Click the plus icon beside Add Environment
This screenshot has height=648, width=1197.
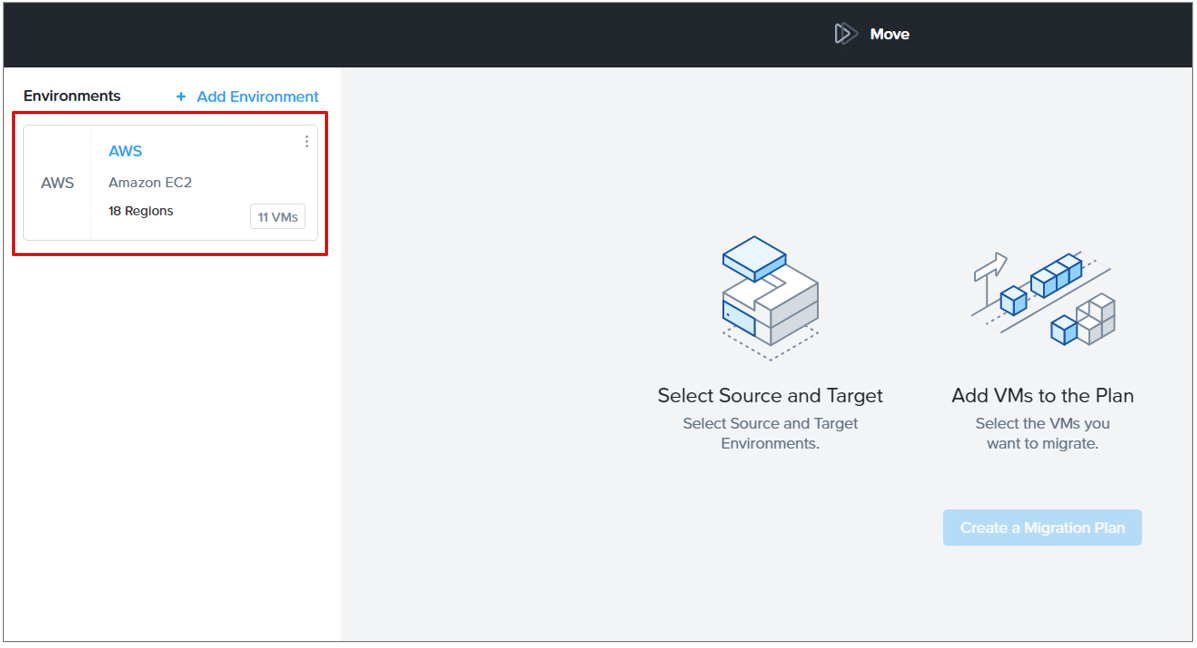click(x=181, y=97)
